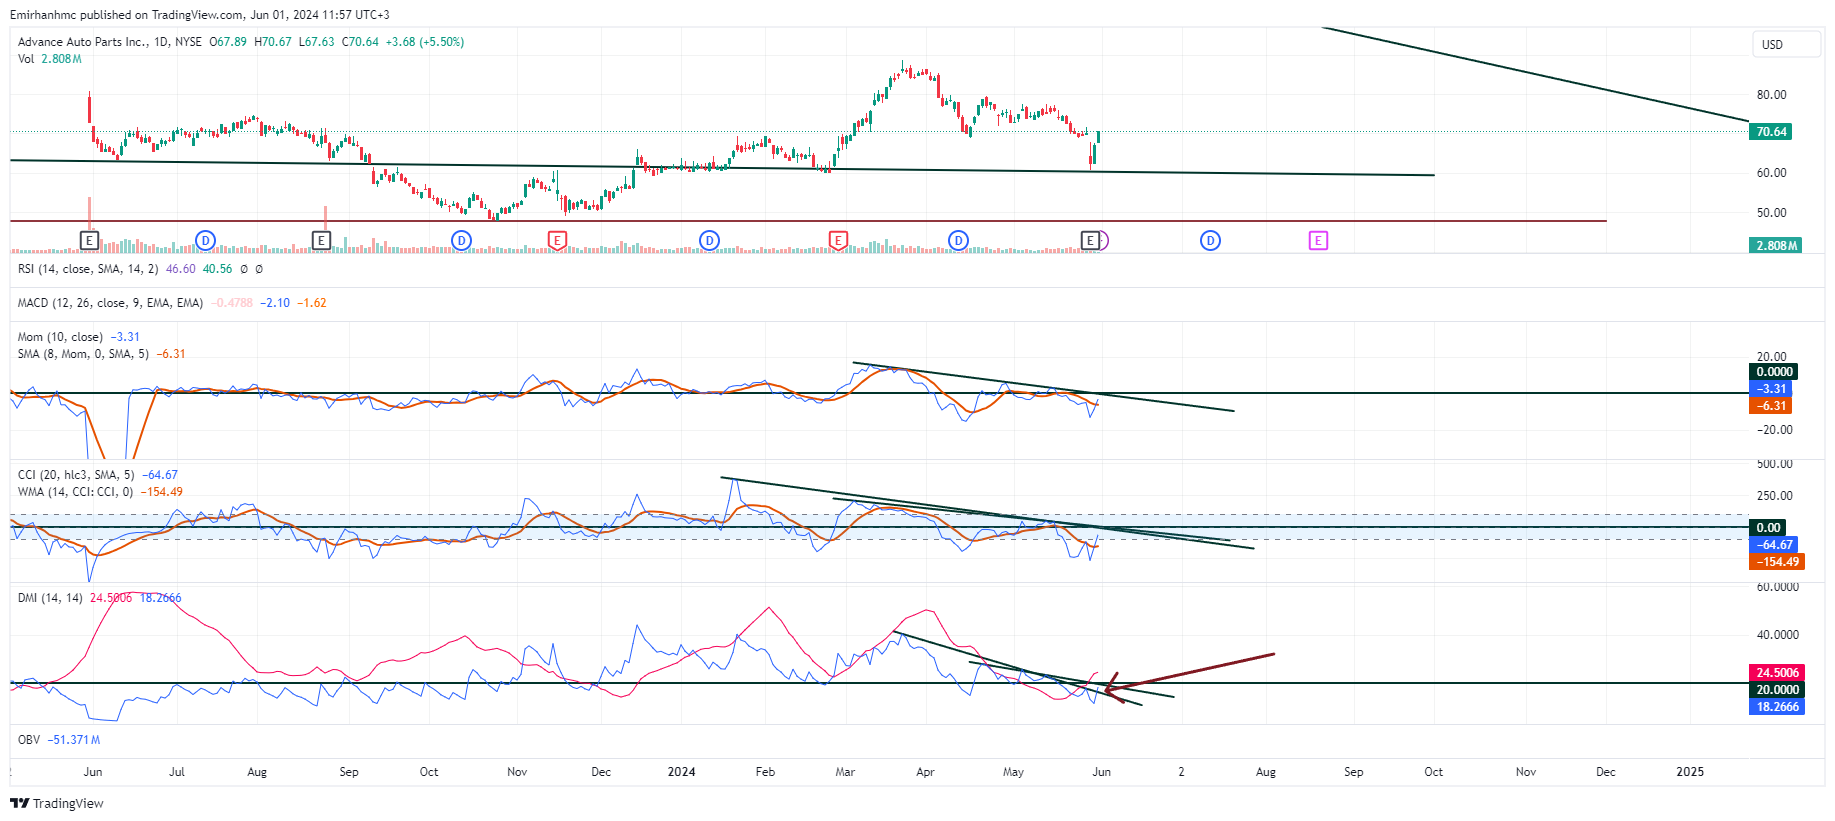Open the dividend D marker in mid-July 2023
Image resolution: width=1835 pixels, height=821 pixels.
pos(205,240)
